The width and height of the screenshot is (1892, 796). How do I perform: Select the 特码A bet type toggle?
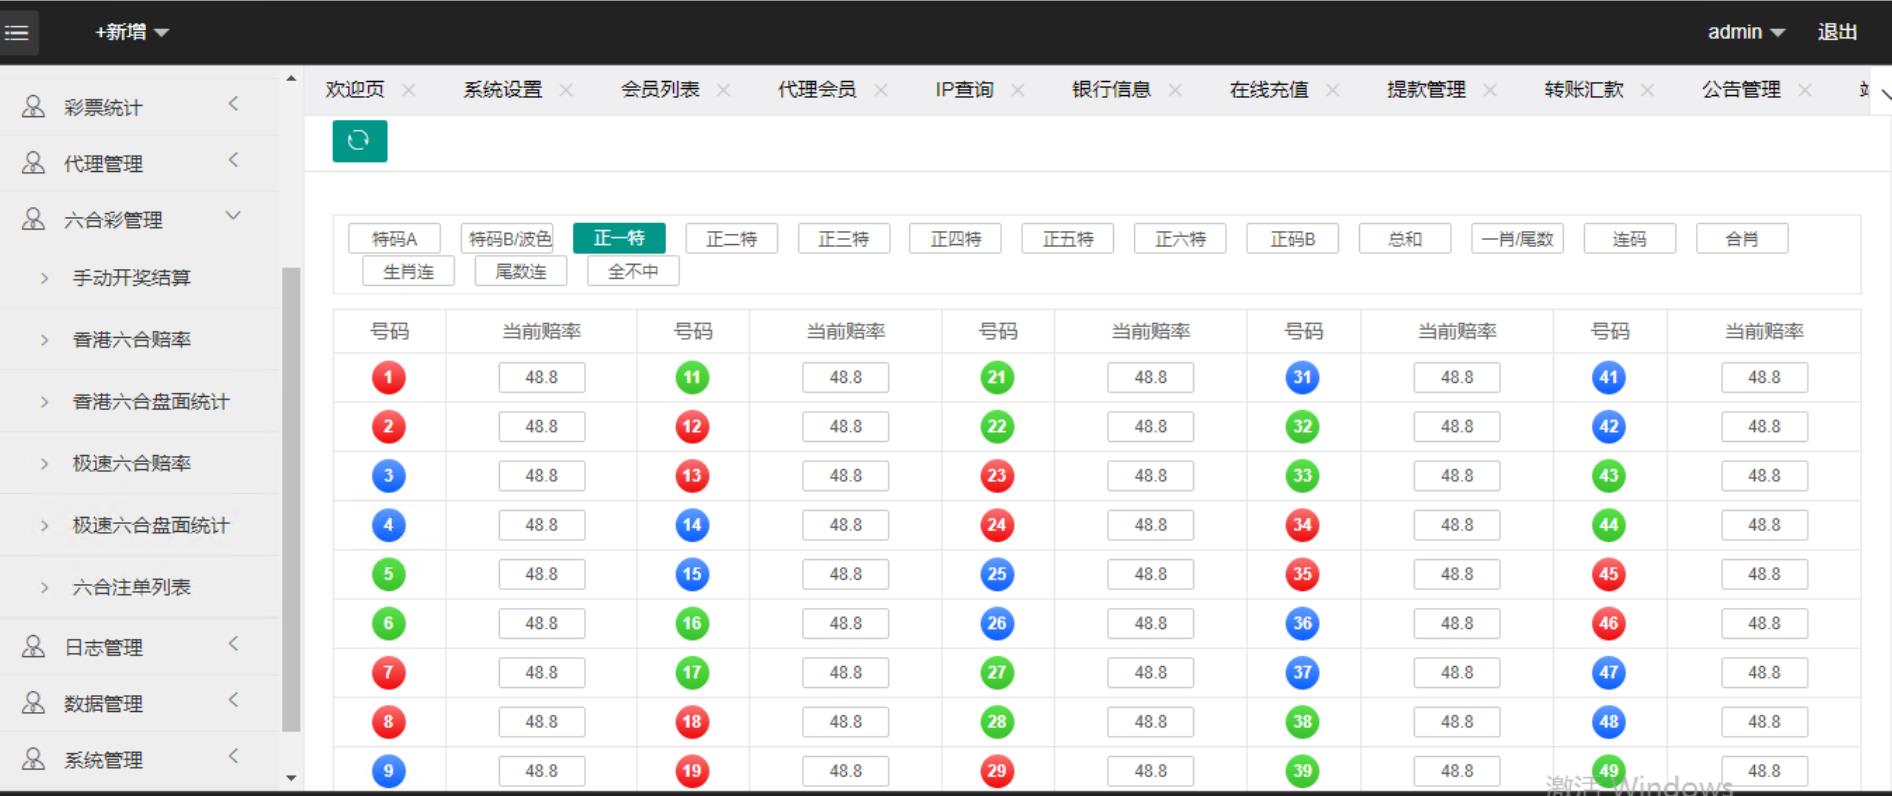pyautogui.click(x=394, y=239)
